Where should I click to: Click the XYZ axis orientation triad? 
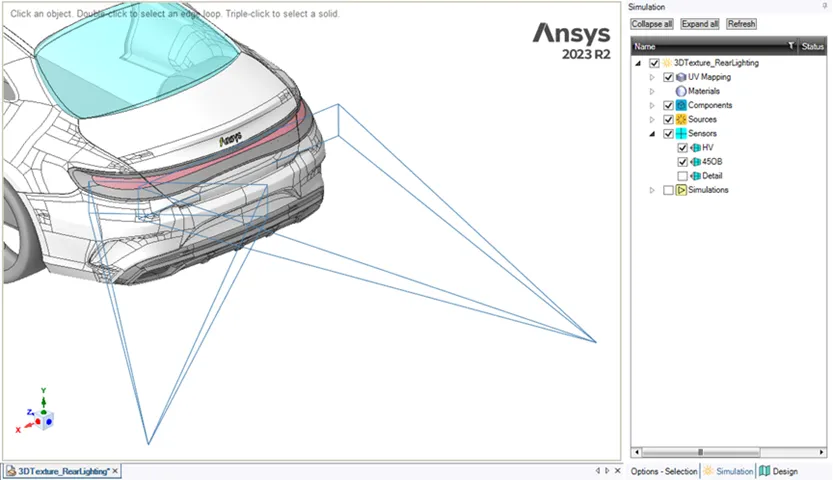tap(38, 411)
